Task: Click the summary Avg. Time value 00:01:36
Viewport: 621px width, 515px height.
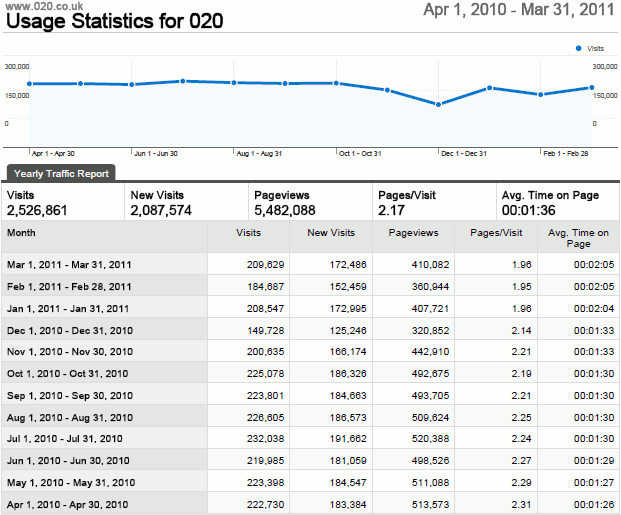Action: click(x=528, y=210)
